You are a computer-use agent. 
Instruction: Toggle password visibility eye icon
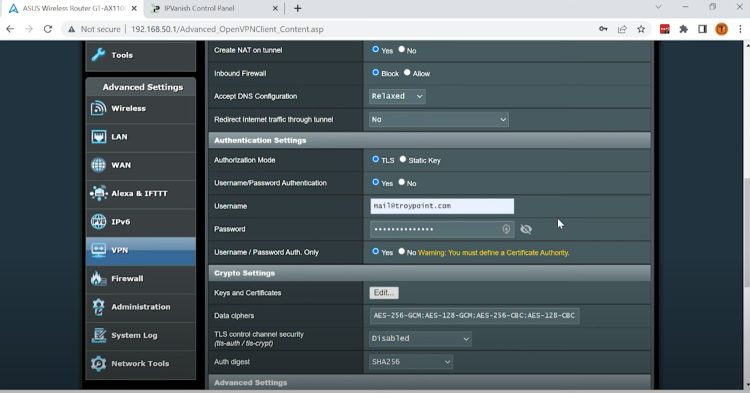[526, 229]
